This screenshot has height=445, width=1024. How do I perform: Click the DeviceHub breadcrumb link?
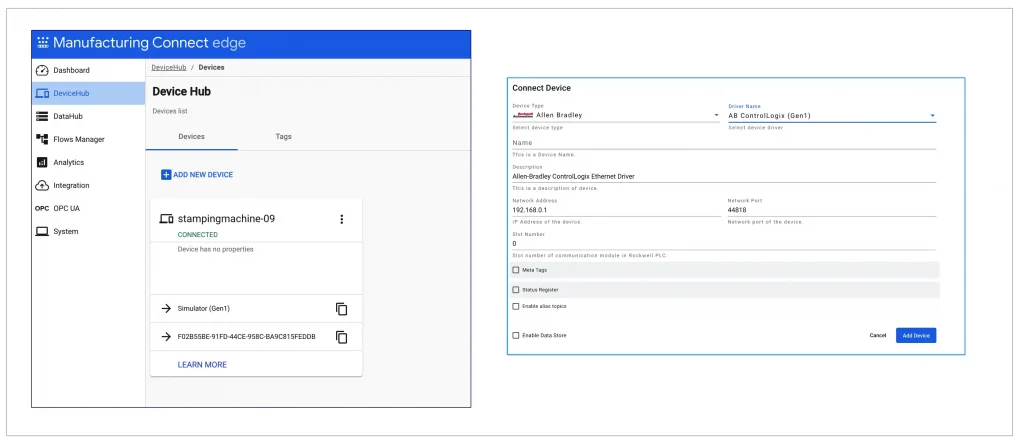(168, 67)
